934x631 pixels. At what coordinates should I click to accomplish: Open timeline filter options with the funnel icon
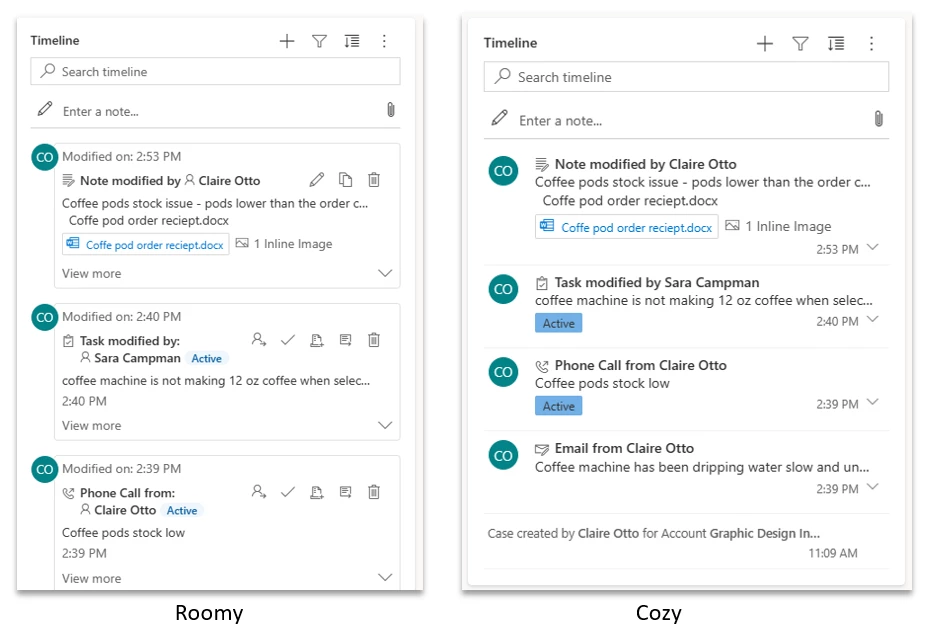pyautogui.click(x=320, y=41)
